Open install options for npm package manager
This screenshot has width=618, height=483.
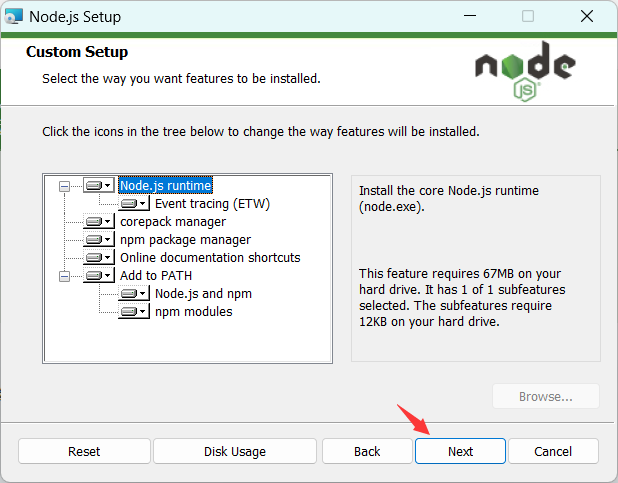tap(99, 239)
